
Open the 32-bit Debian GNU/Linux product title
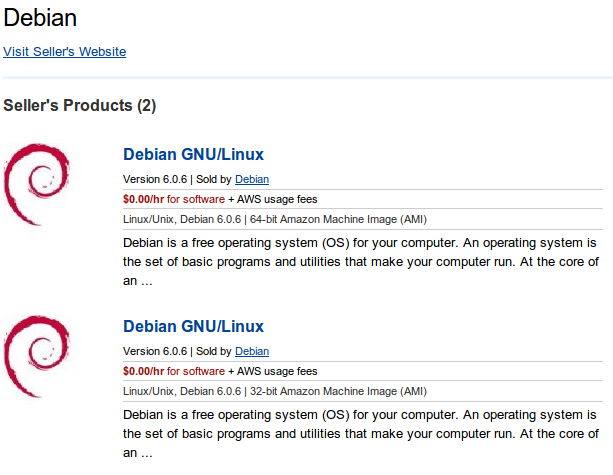coord(193,327)
